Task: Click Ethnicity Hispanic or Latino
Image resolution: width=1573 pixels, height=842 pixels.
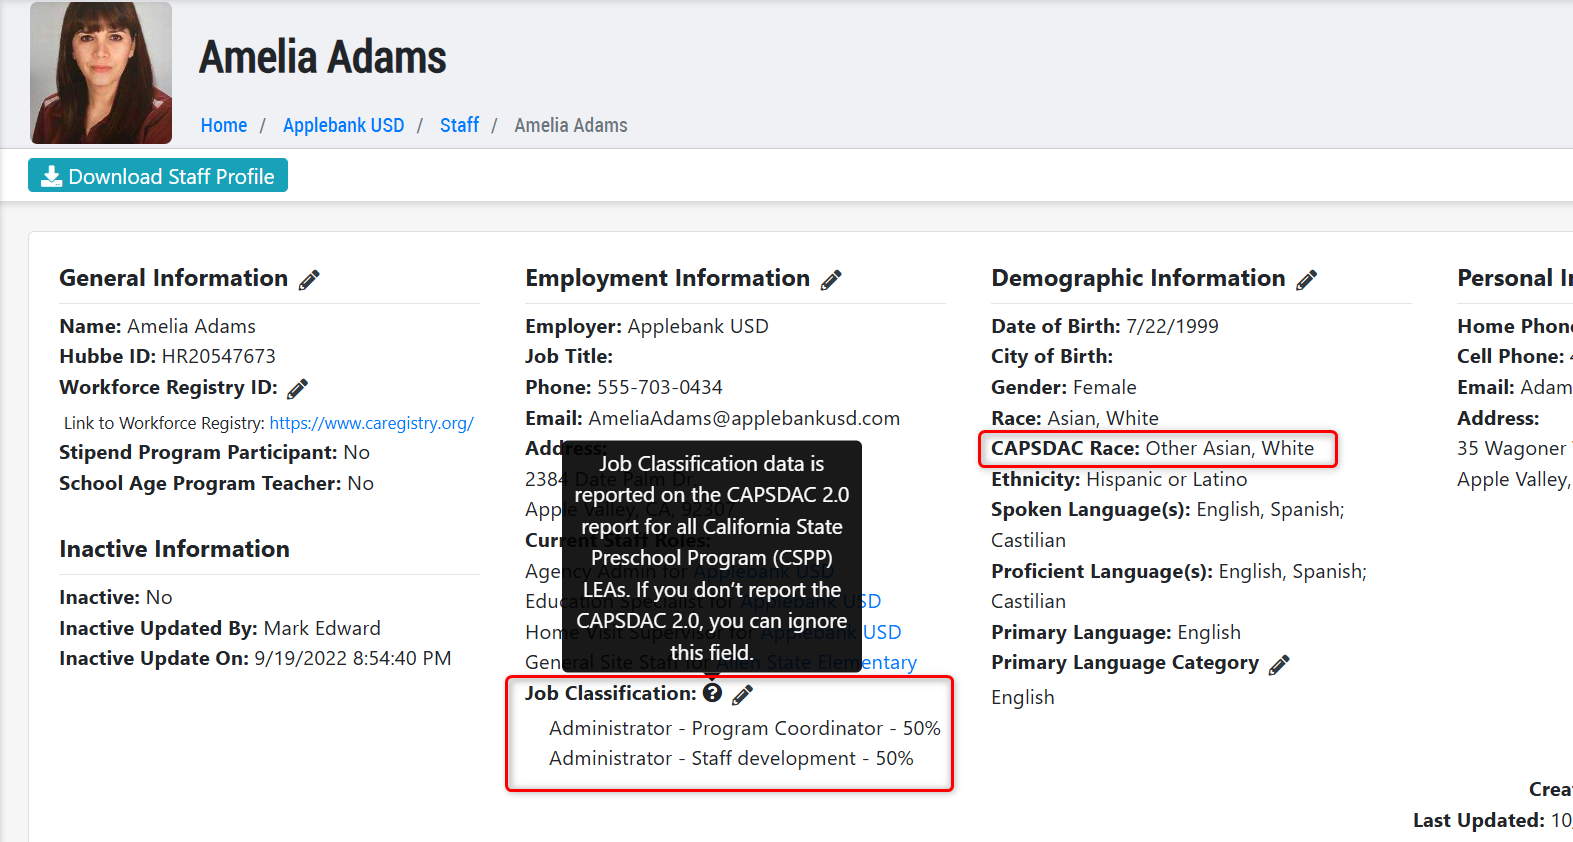Action: [1119, 479]
